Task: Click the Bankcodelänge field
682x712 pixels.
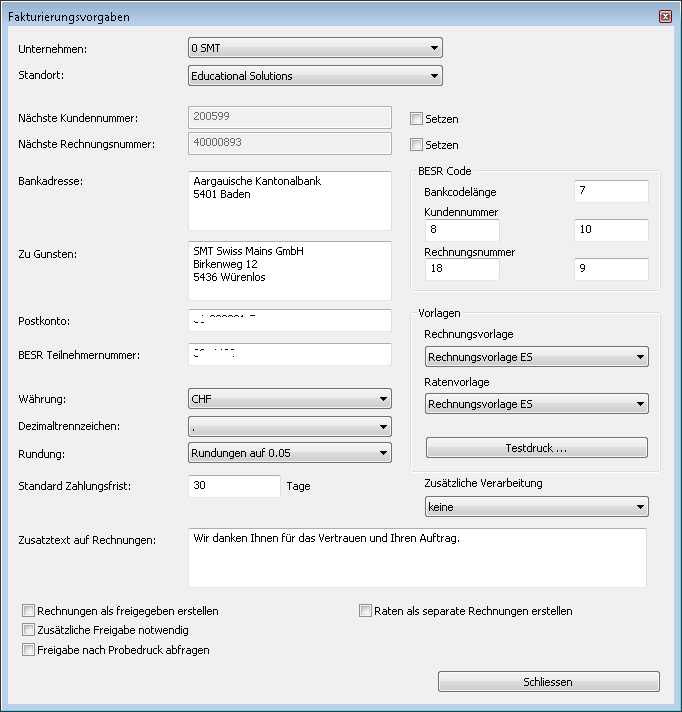Action: click(611, 191)
